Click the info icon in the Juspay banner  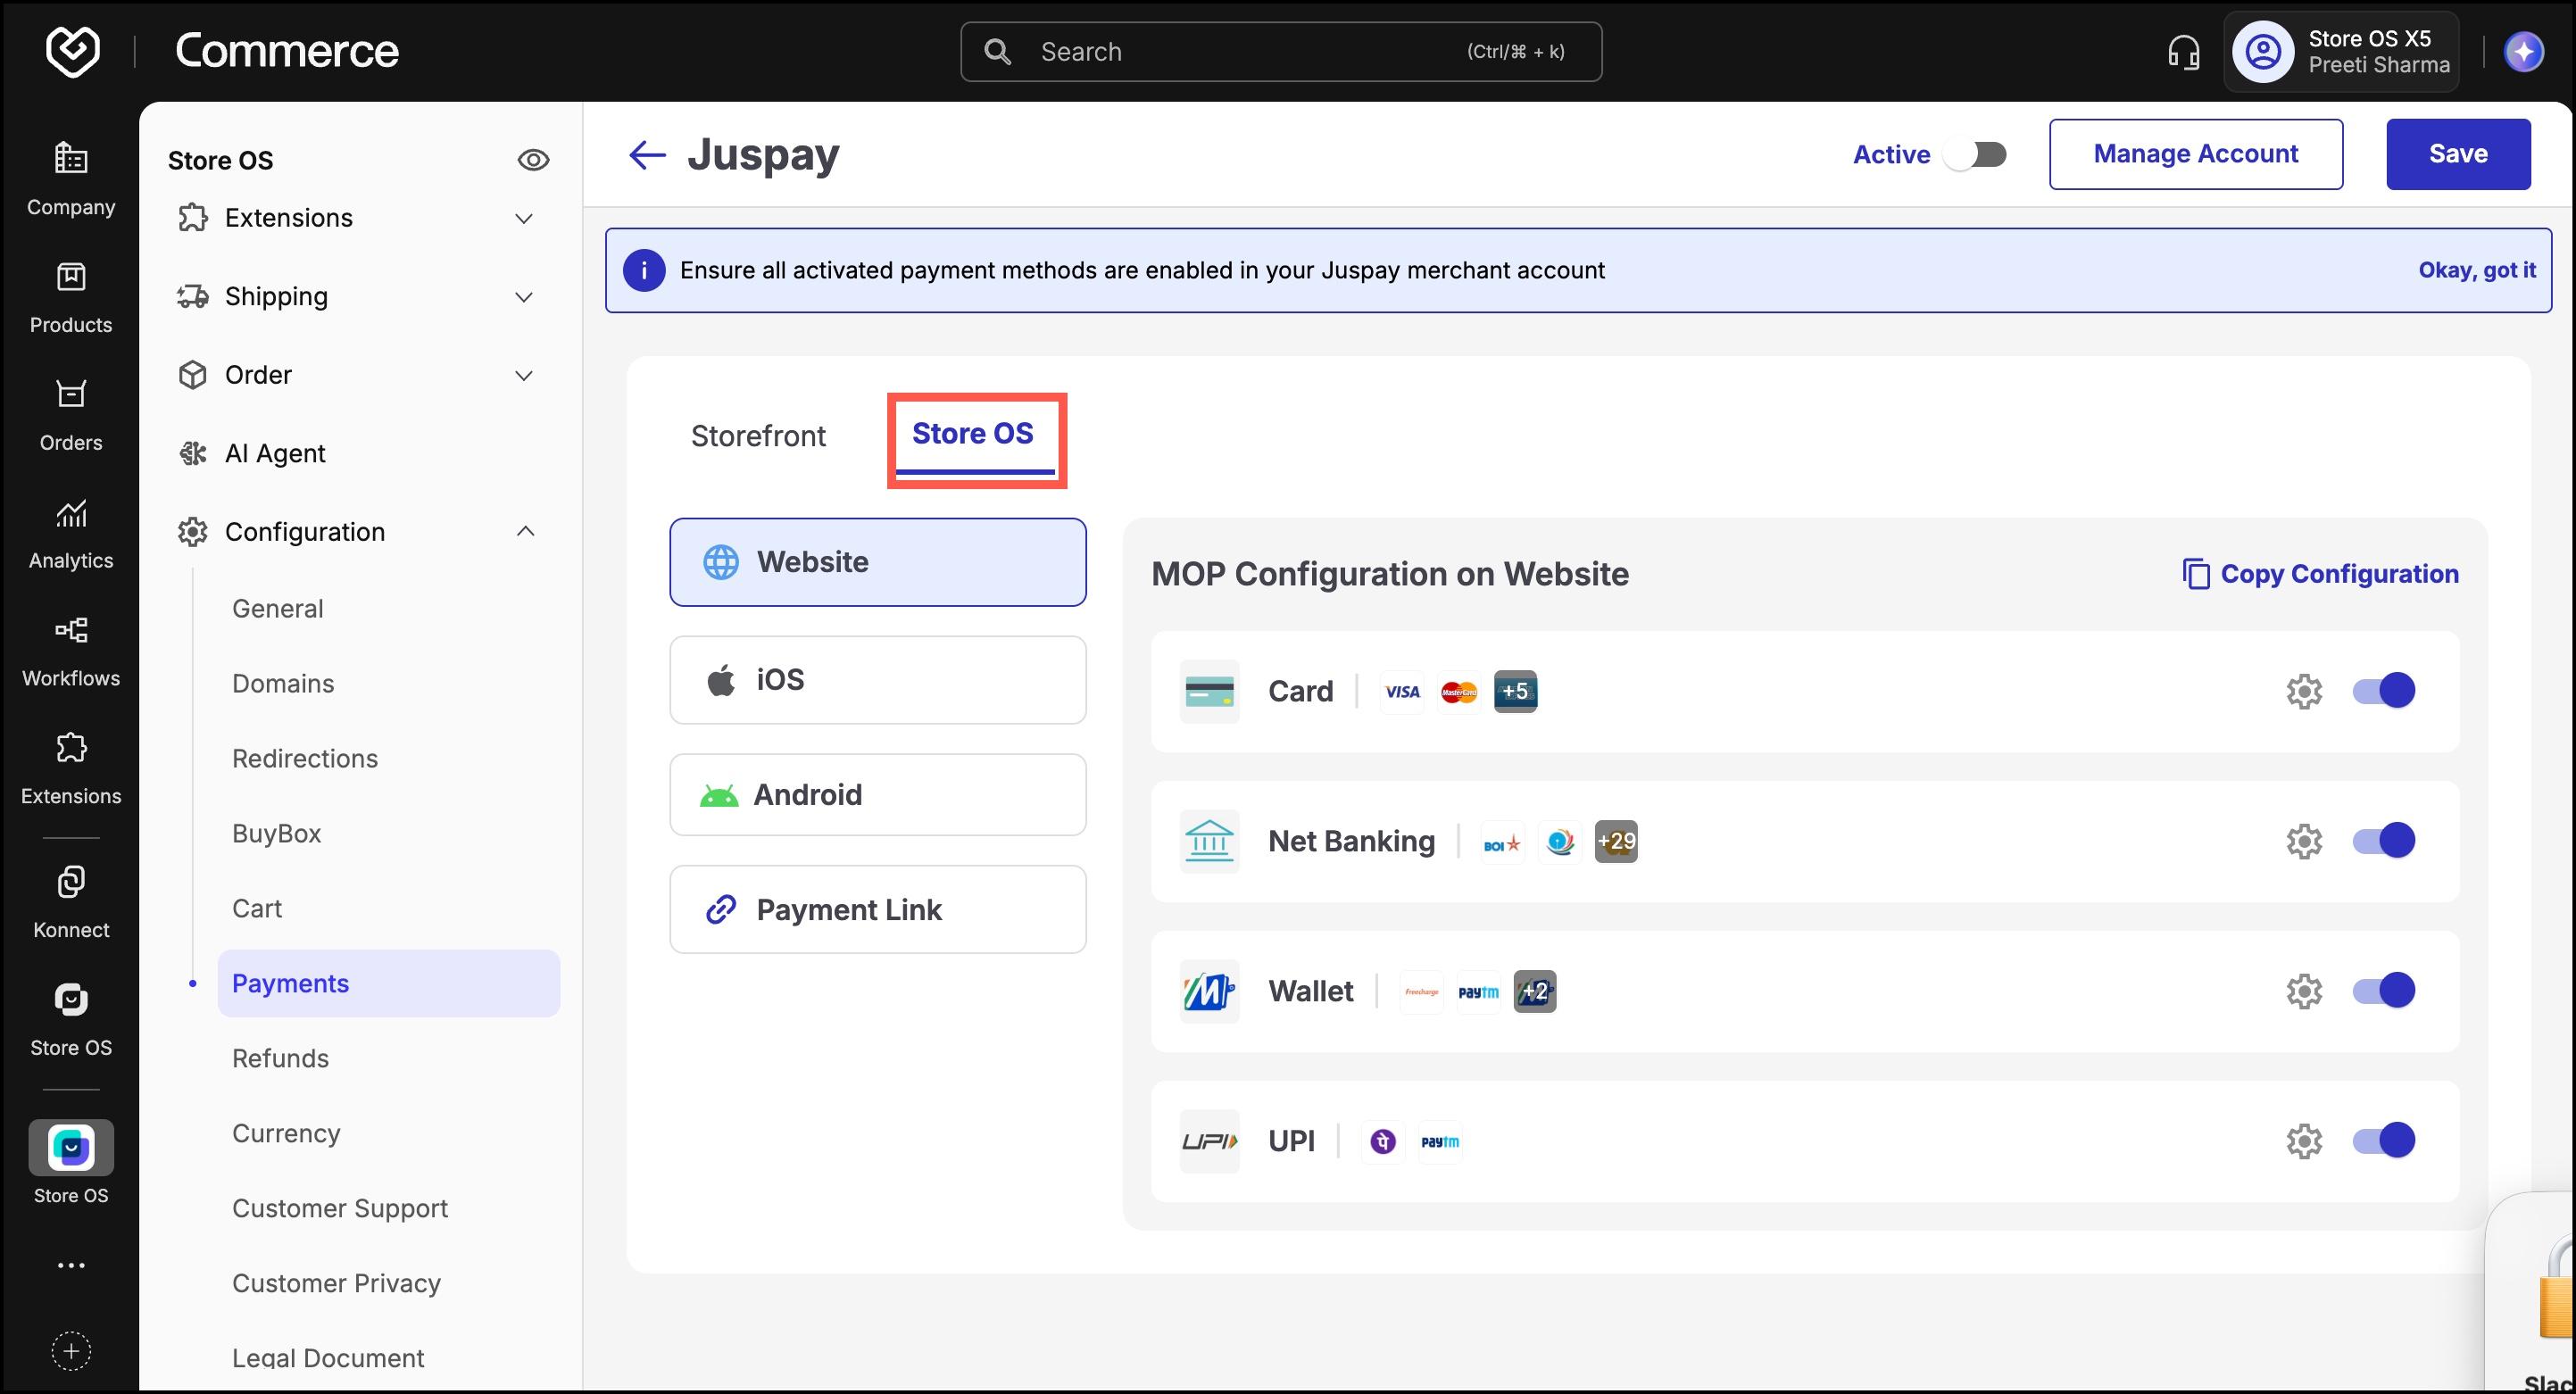pos(644,270)
